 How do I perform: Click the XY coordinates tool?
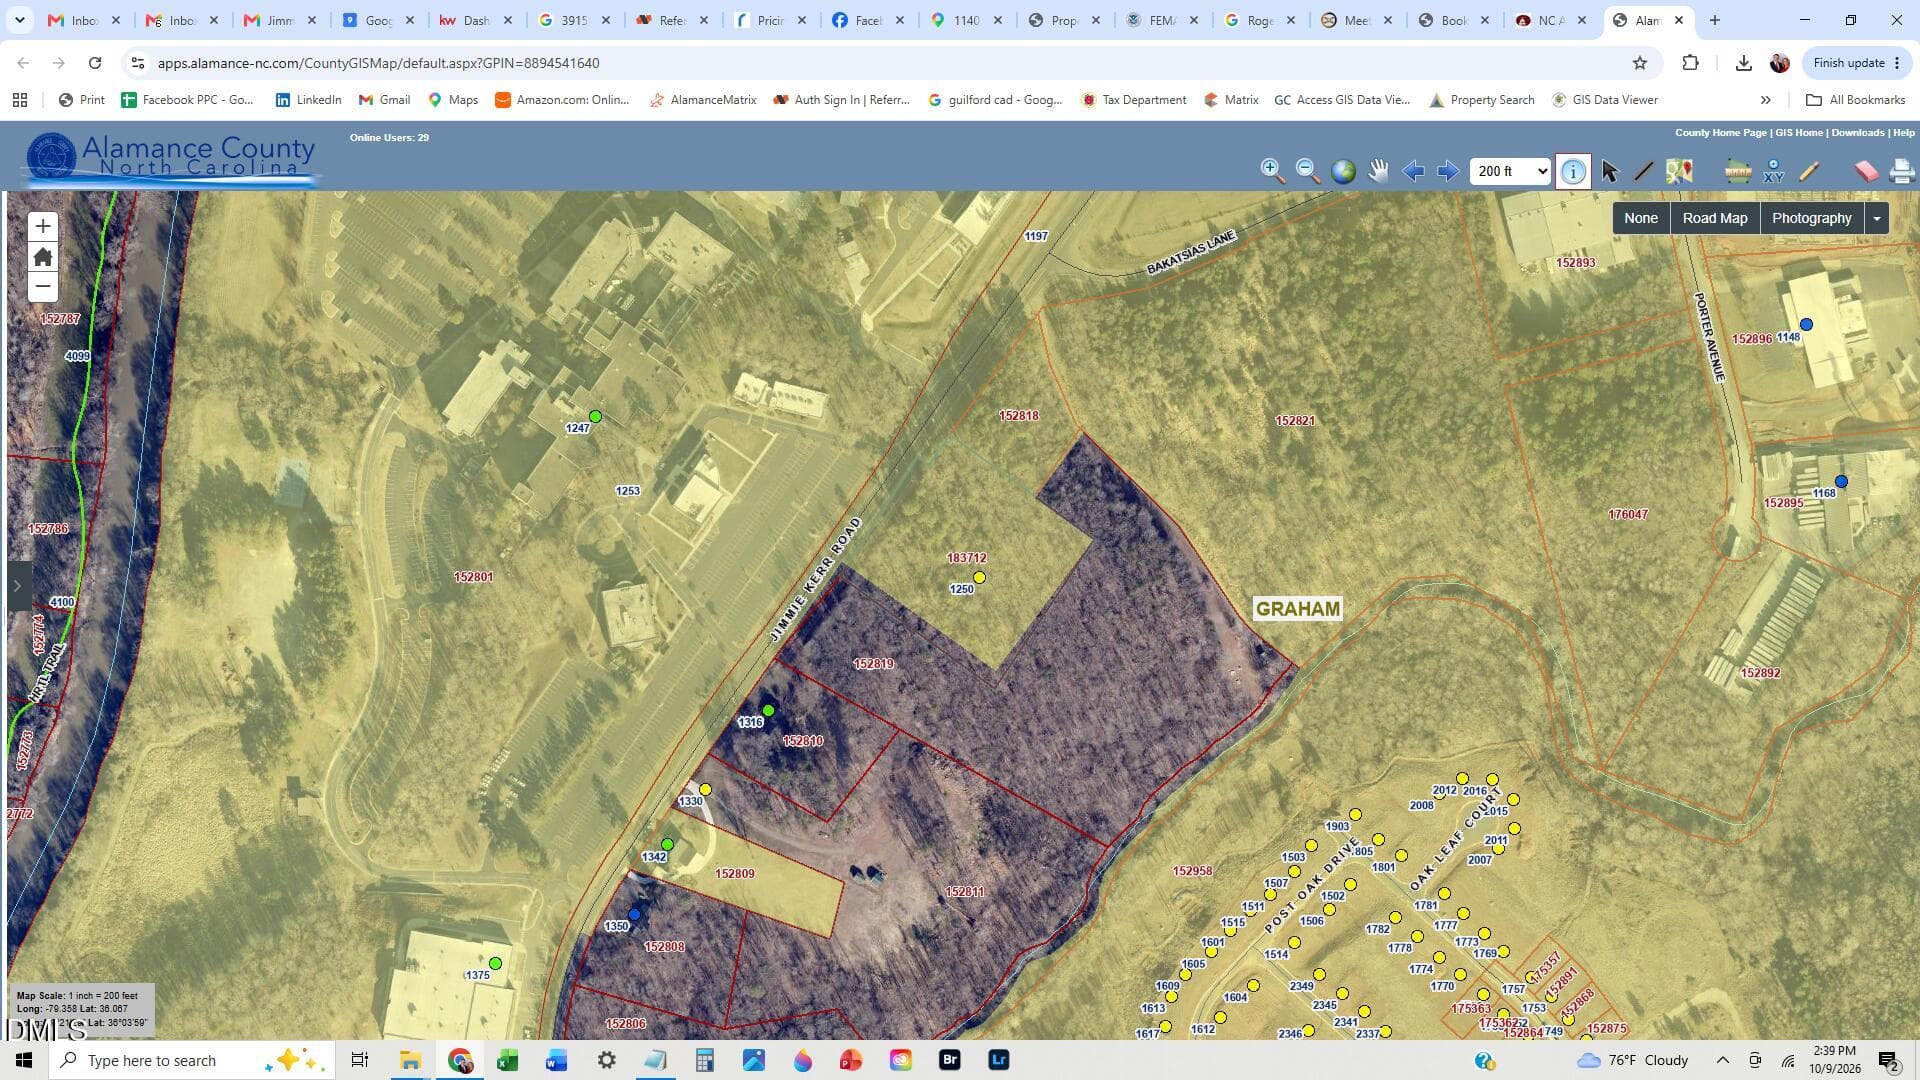point(1774,171)
